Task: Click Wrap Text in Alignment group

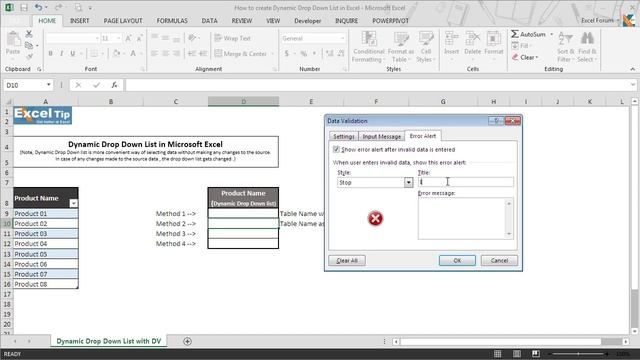Action: click(232, 38)
